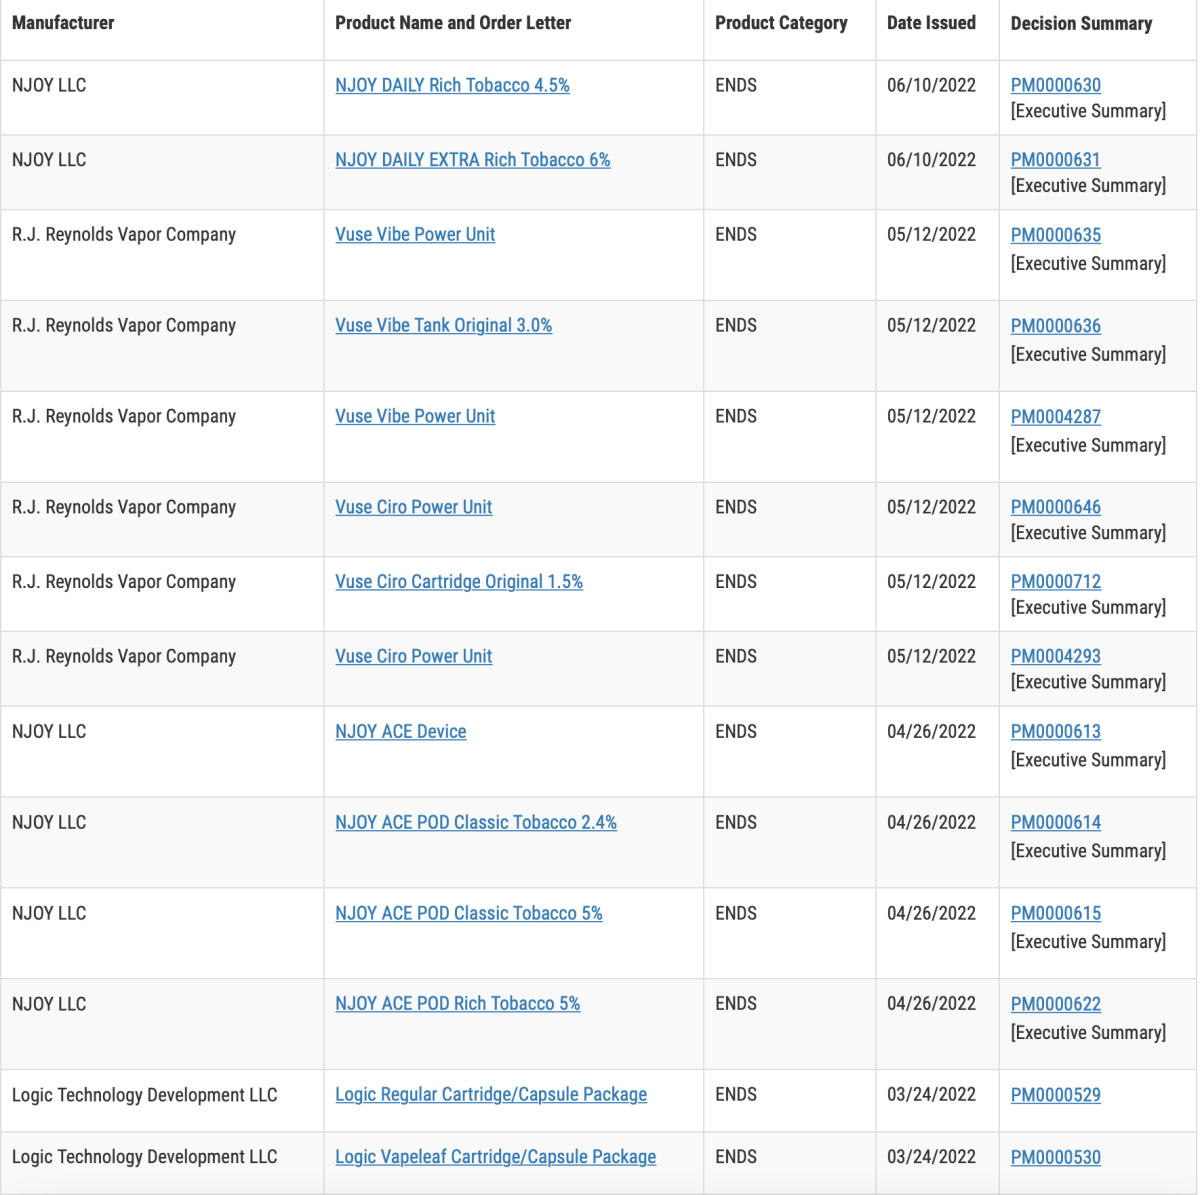Screen dimensions: 1200x1195
Task: Select [Executive Summary] text under PM0000636
Action: (x=1088, y=355)
